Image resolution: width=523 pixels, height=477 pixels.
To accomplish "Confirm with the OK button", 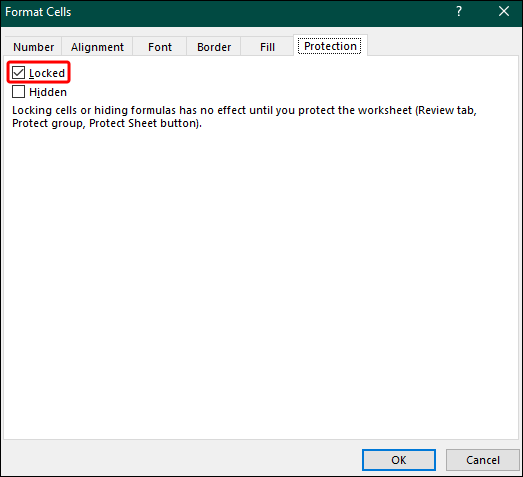I will [x=399, y=460].
